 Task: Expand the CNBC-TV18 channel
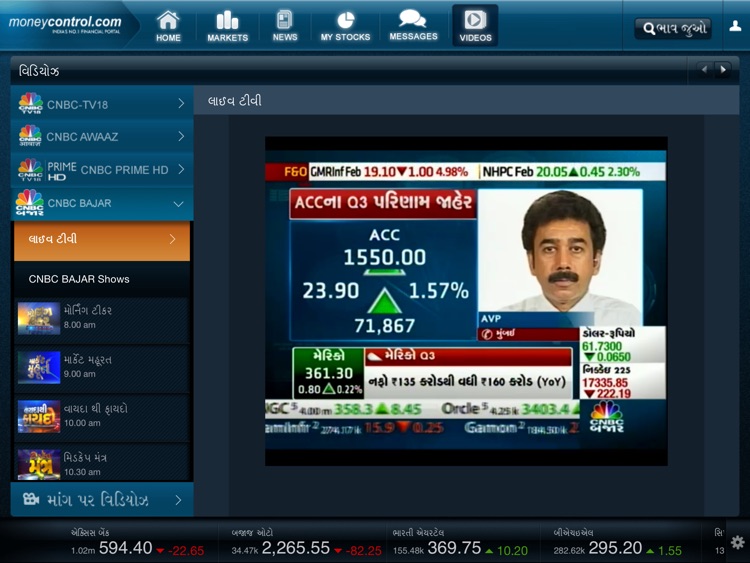[x=102, y=104]
